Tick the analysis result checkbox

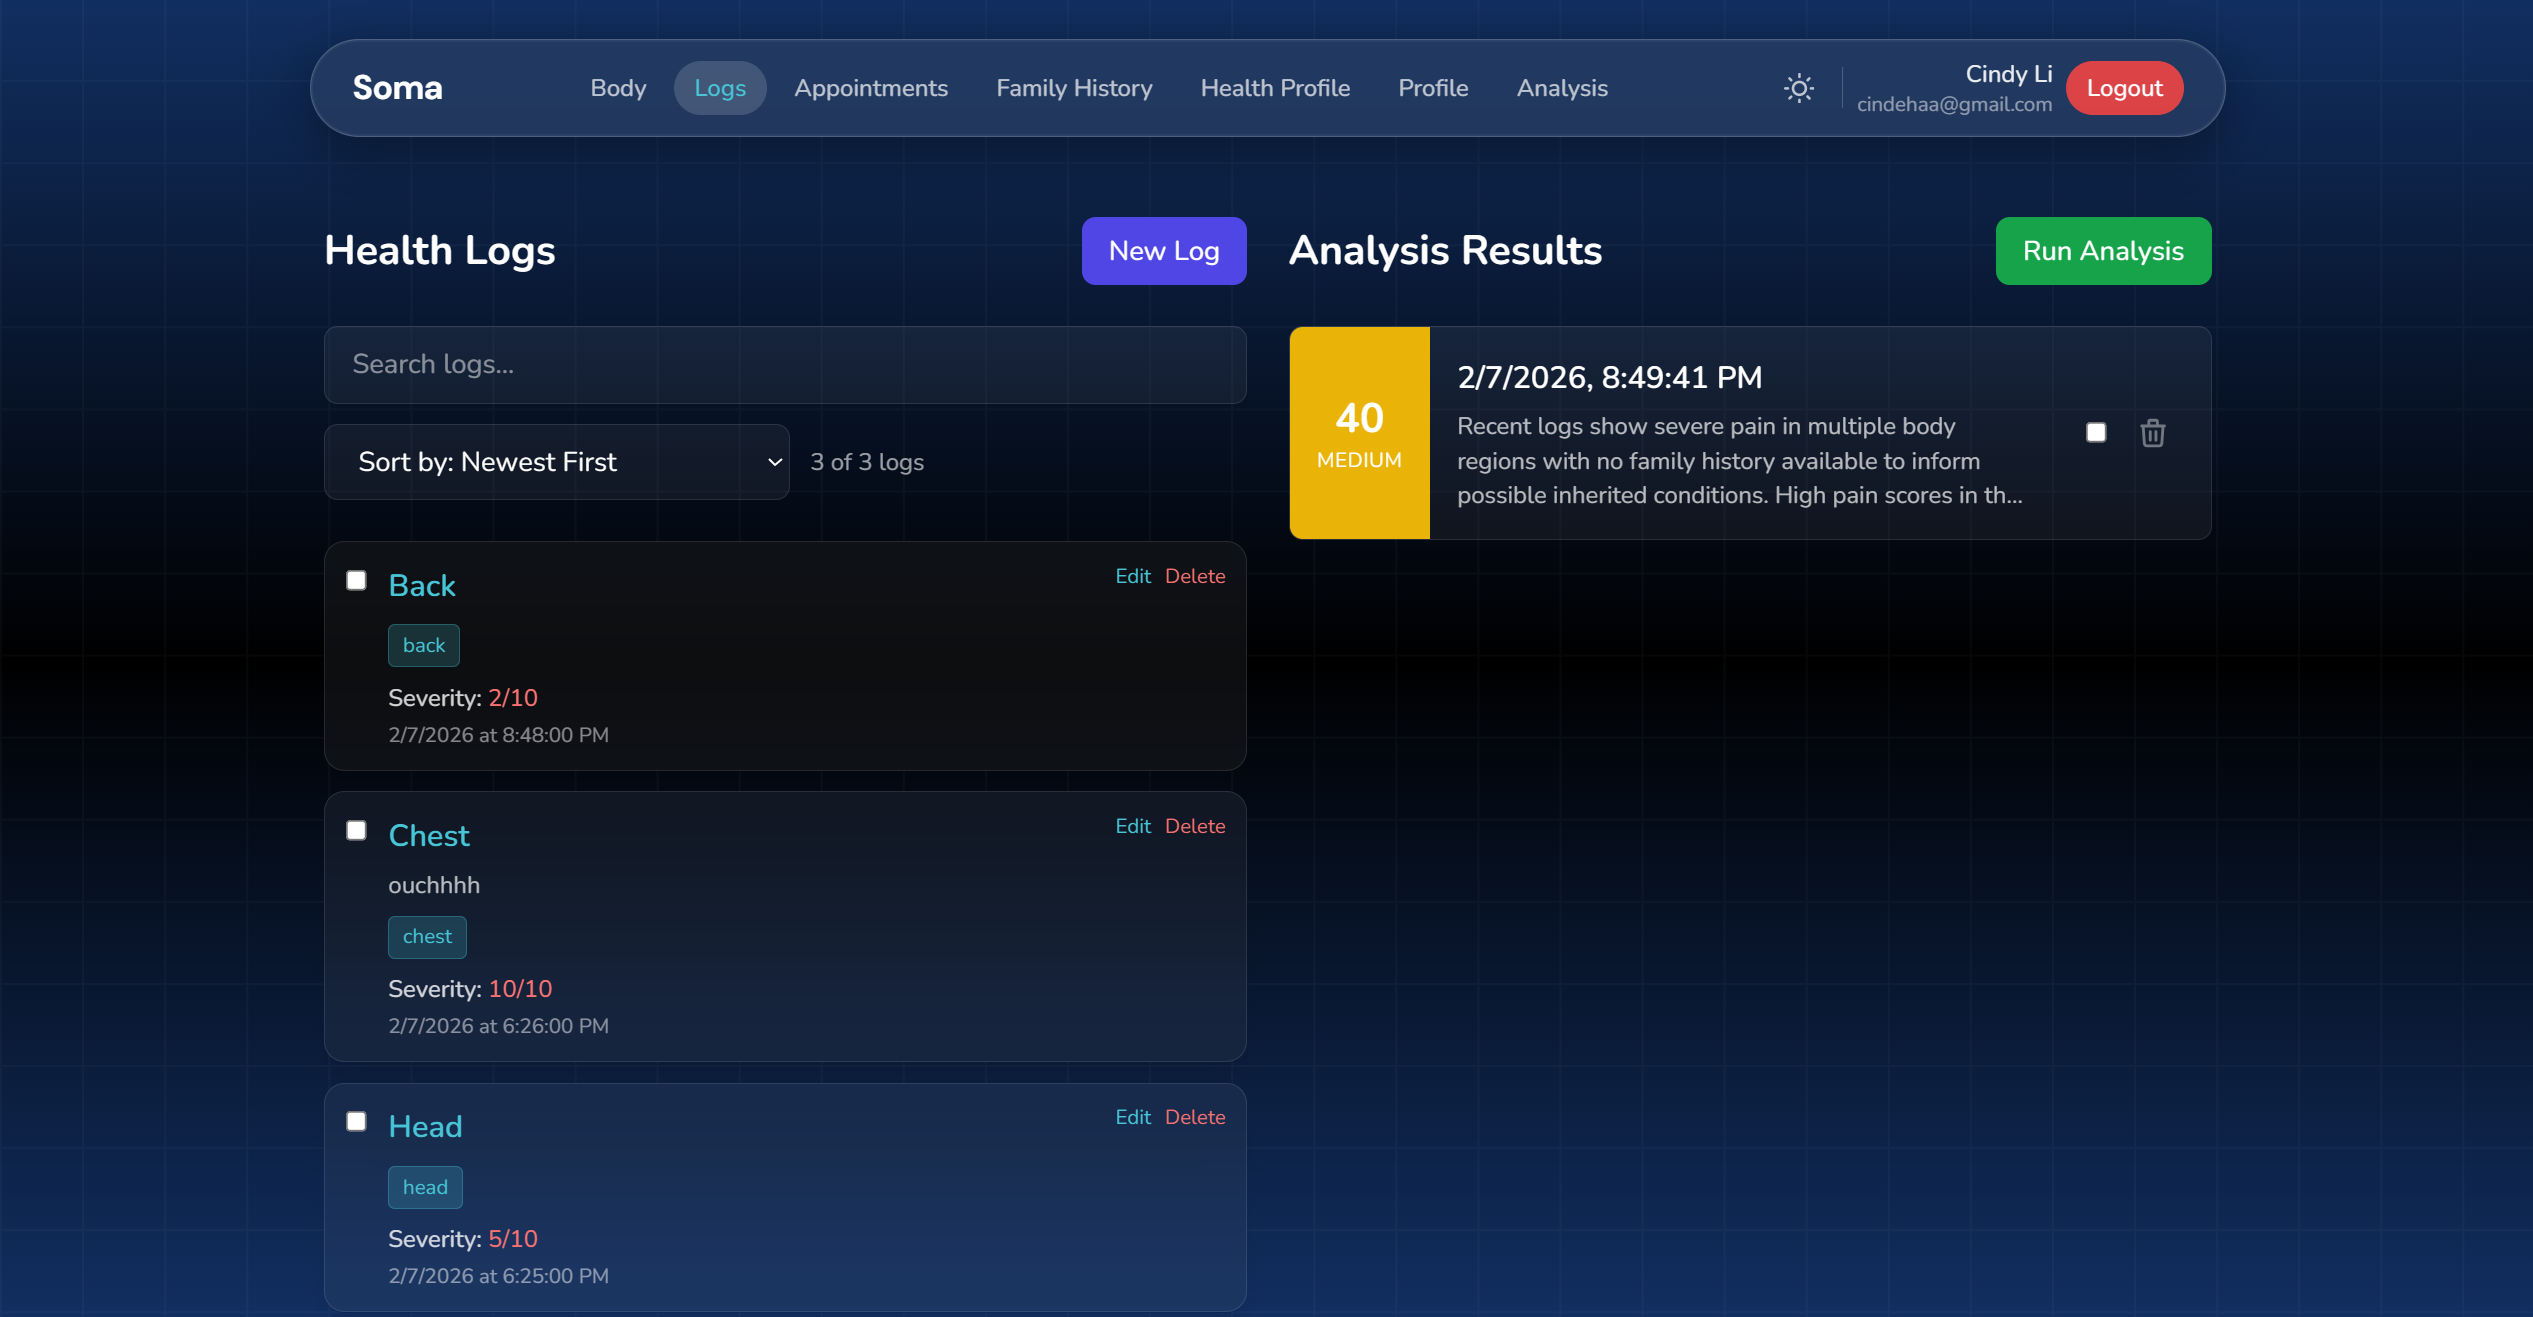(x=2096, y=433)
